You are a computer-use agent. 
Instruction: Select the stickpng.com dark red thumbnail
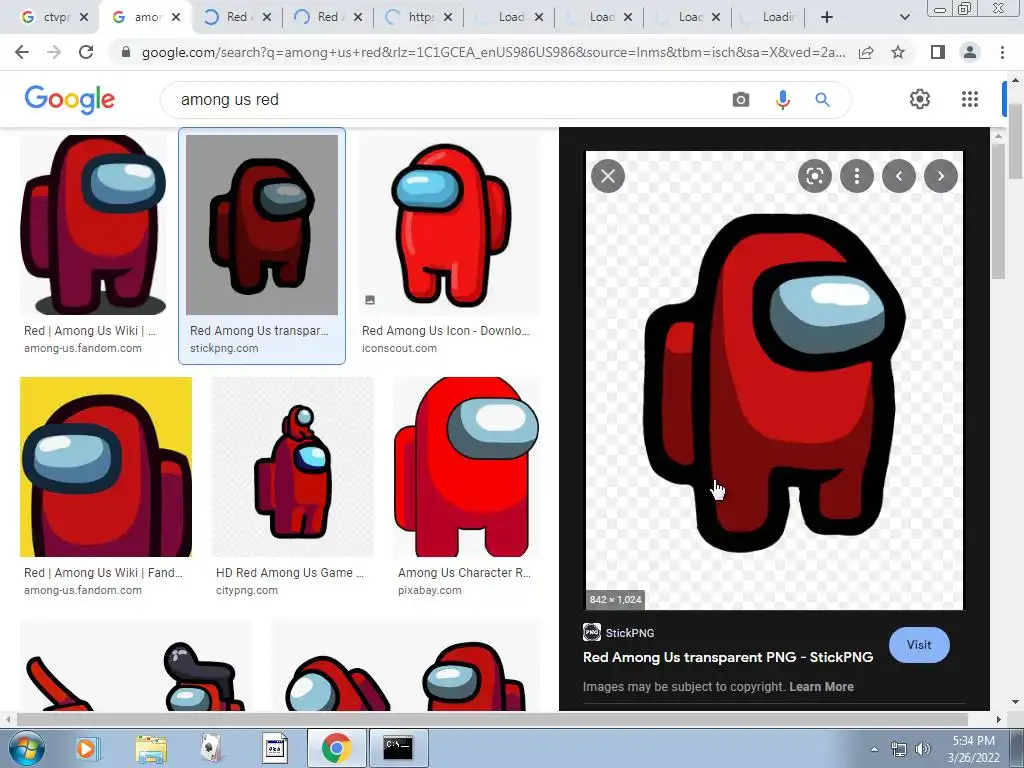pyautogui.click(x=262, y=225)
